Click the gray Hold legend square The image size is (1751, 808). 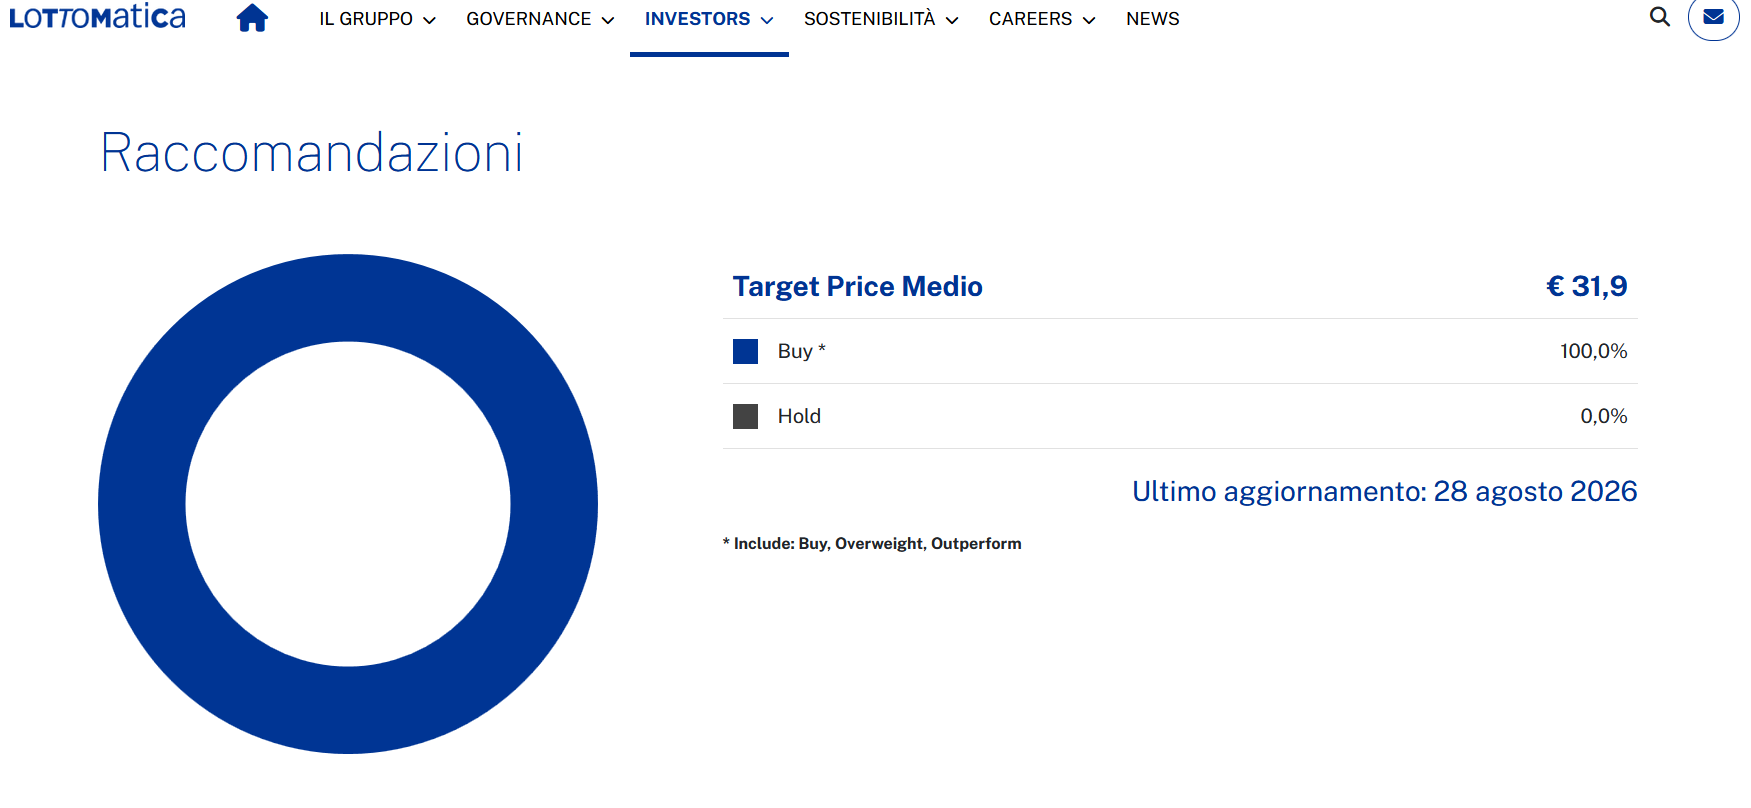coord(745,416)
